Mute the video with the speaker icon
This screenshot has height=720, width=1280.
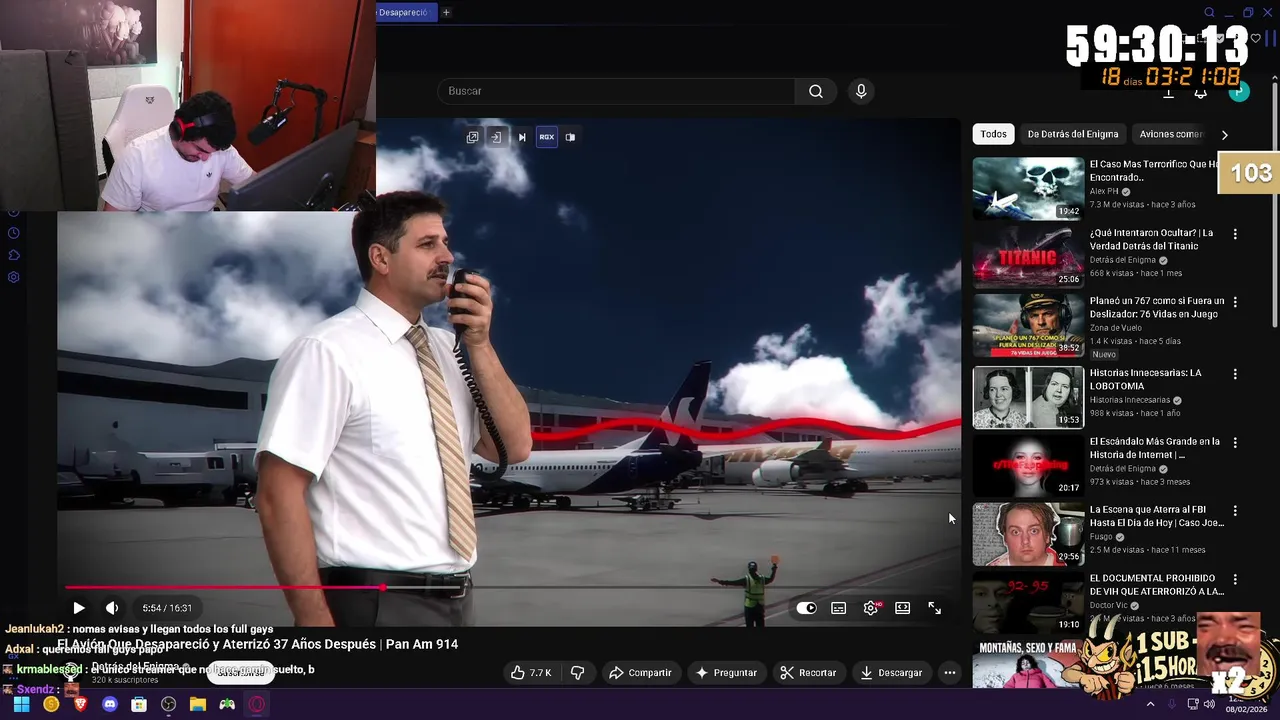click(112, 608)
